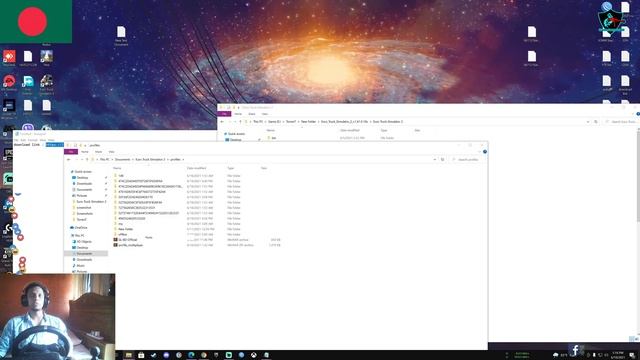Image resolution: width=640 pixels, height=360 pixels.
Task: Open Microsoft Edge from the taskbar
Action: [x=191, y=355]
